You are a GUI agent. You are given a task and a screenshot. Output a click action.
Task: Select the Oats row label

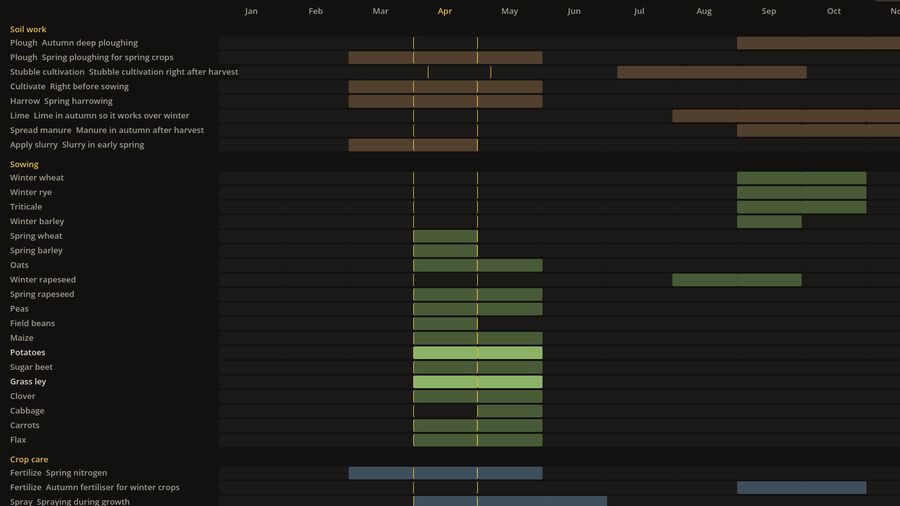tap(19, 264)
